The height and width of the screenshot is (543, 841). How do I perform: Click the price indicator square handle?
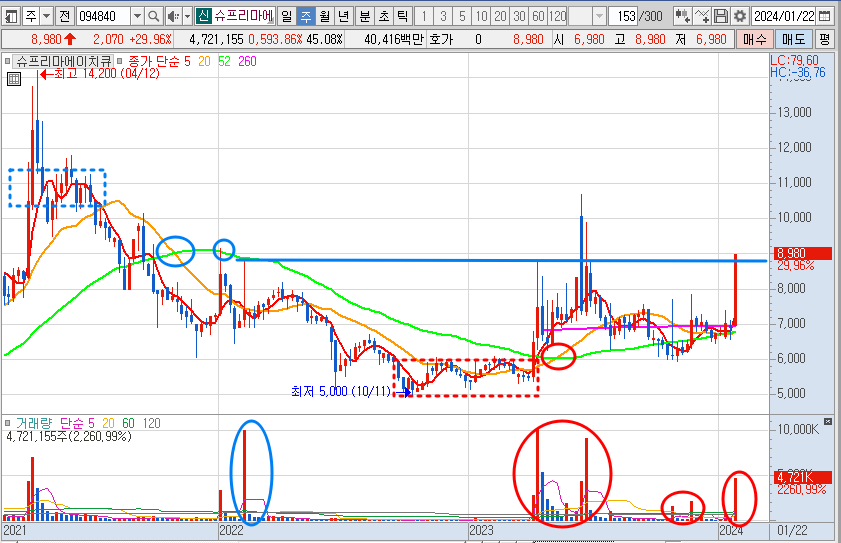point(8,62)
